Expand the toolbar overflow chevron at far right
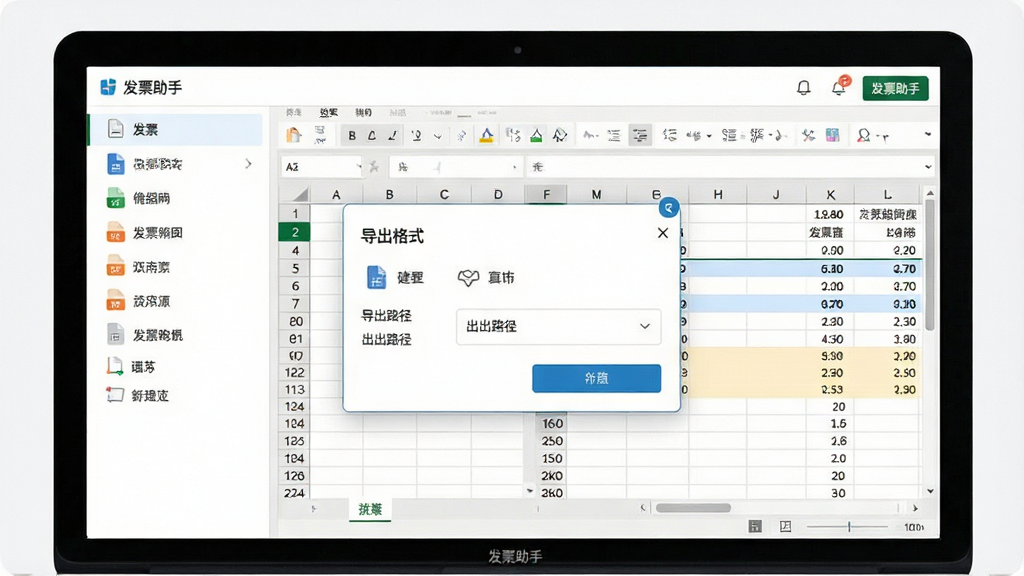This screenshot has height=576, width=1024. tap(927, 135)
